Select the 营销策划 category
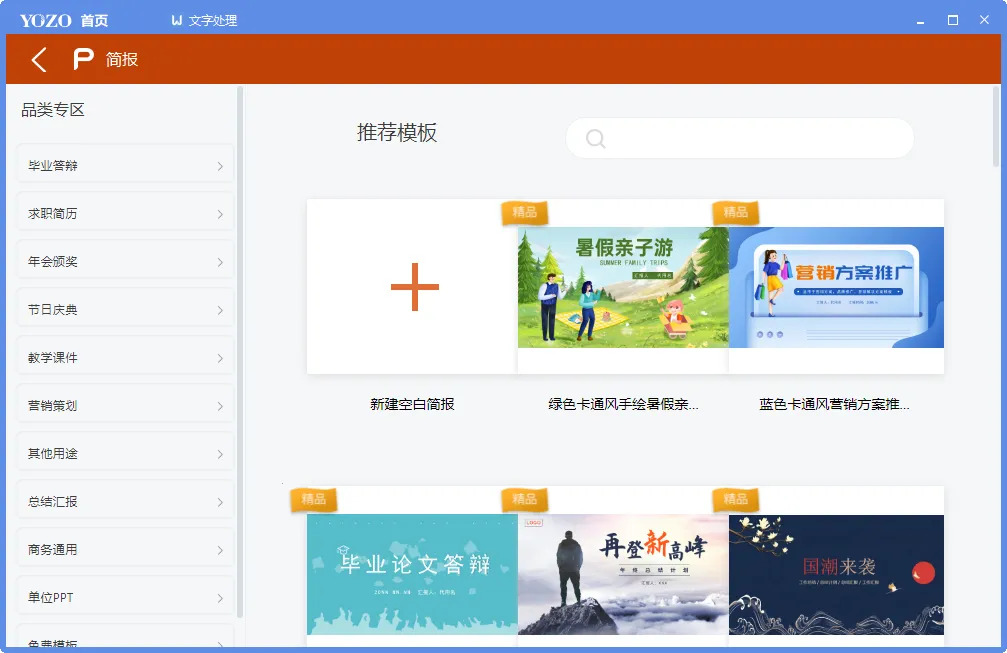The image size is (1007, 653). coord(125,406)
